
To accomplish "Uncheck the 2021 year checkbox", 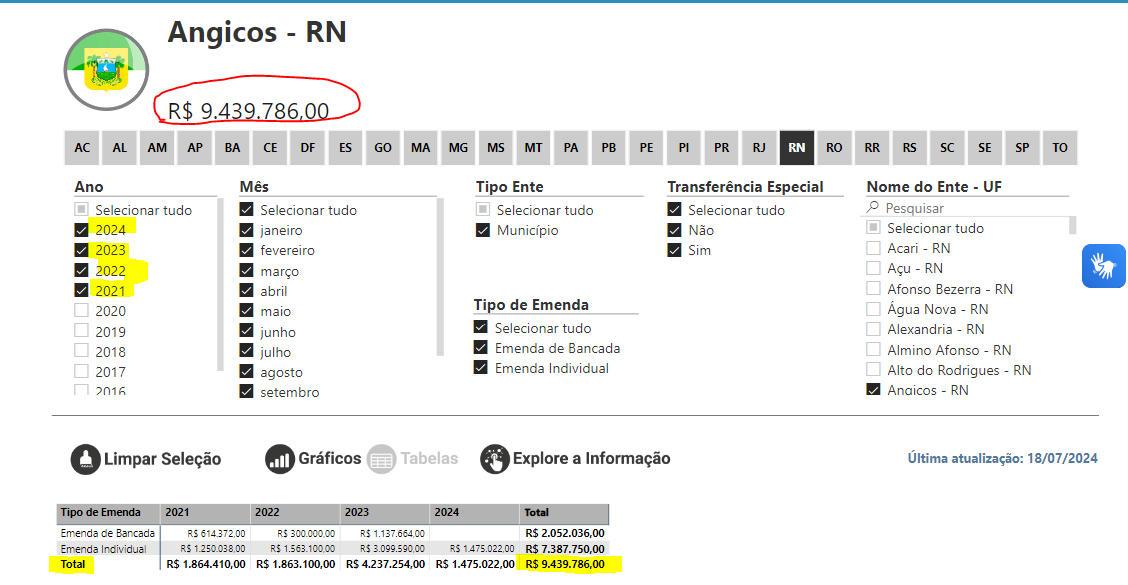I will click(x=81, y=290).
